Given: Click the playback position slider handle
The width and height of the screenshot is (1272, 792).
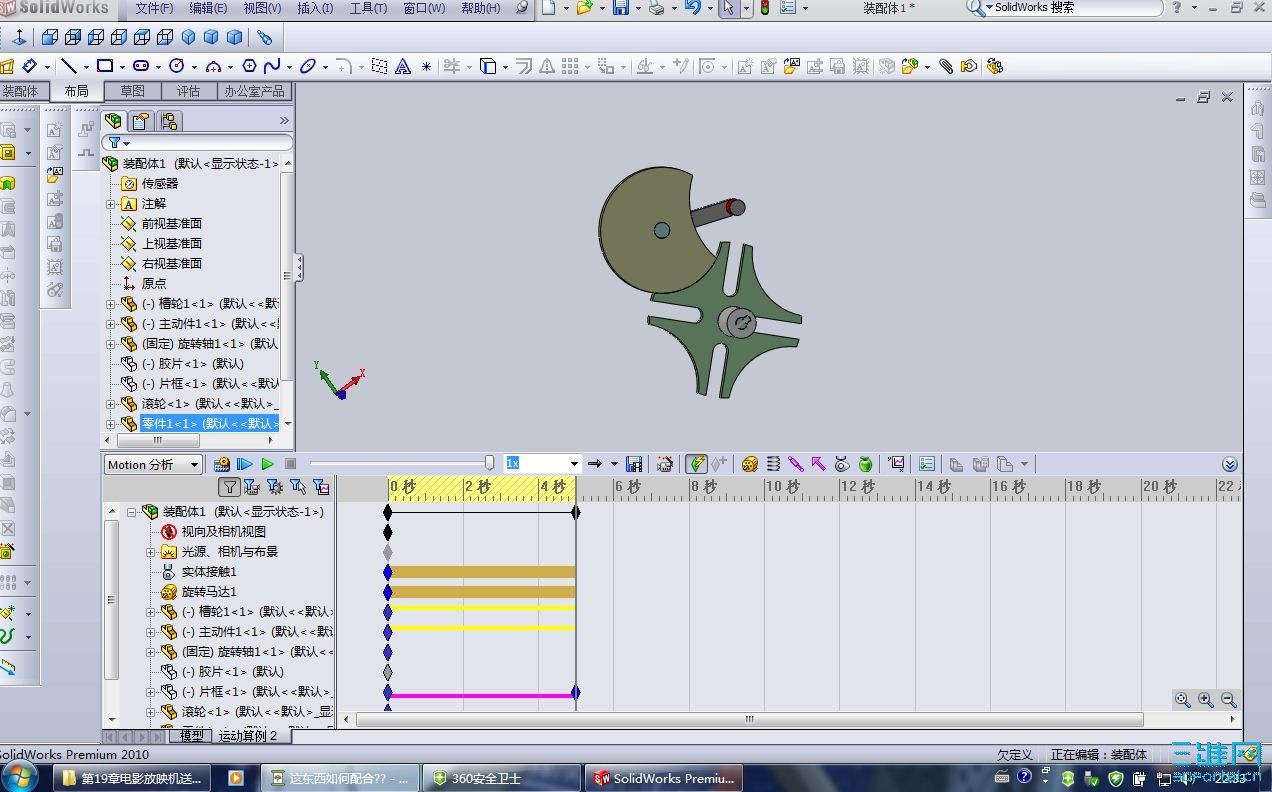Looking at the screenshot, I should 489,463.
